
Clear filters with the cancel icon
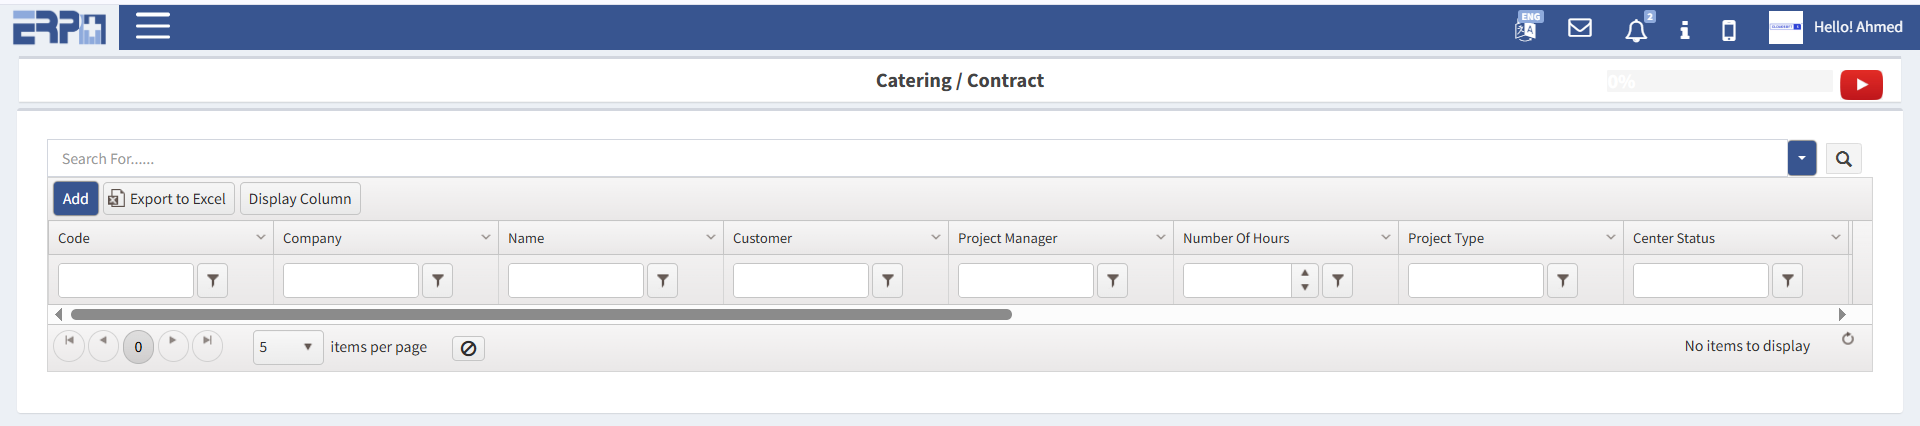click(x=468, y=348)
